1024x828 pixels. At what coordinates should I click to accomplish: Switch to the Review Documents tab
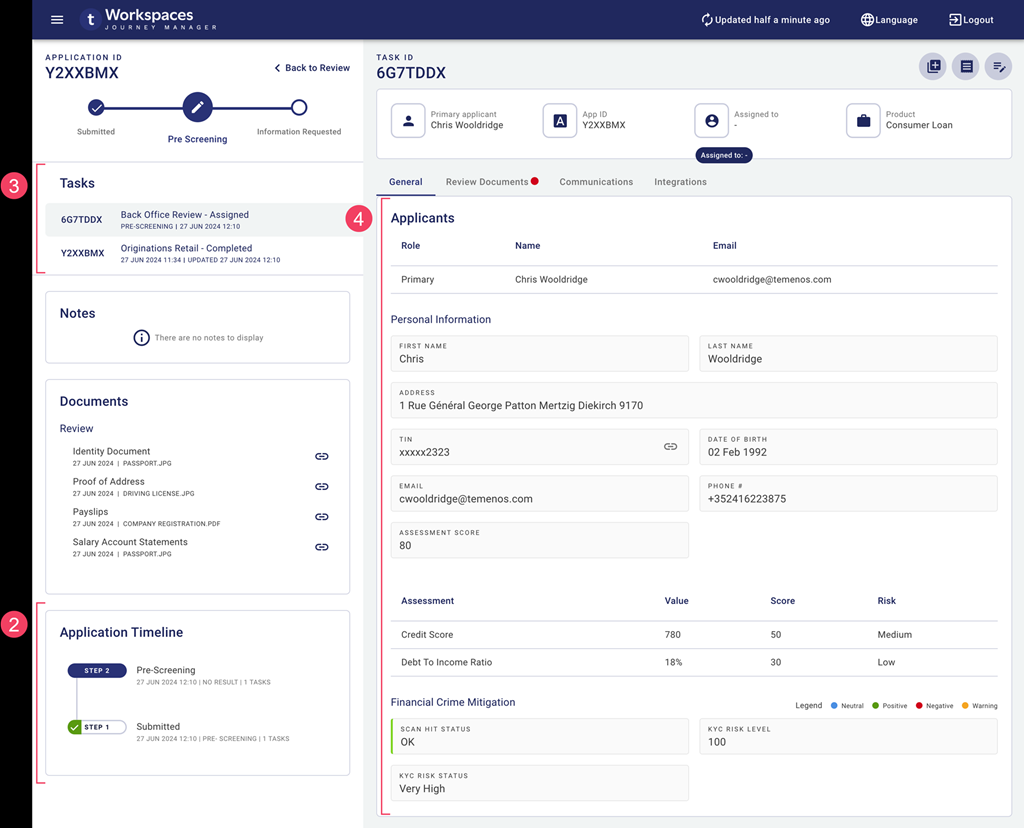pos(487,182)
